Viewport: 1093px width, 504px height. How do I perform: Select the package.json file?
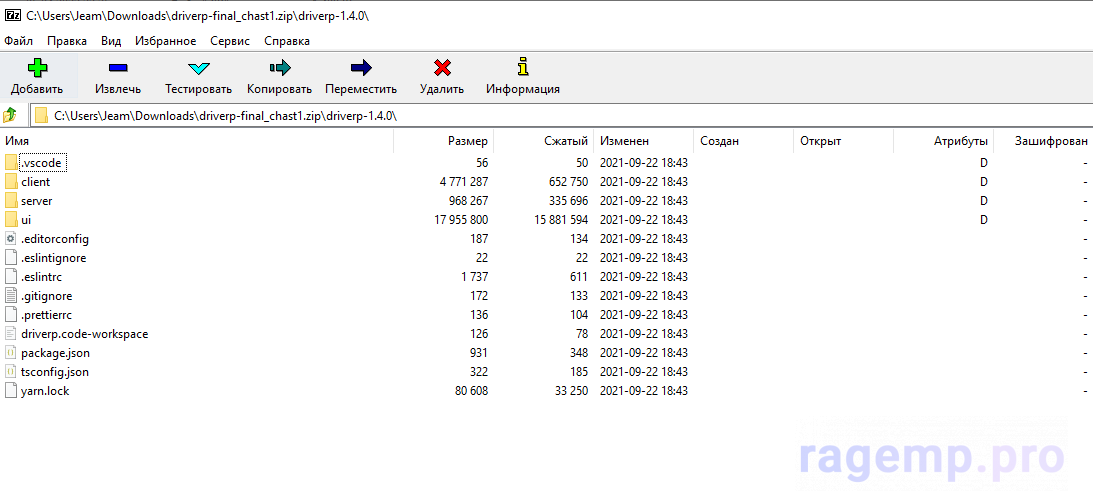(55, 353)
